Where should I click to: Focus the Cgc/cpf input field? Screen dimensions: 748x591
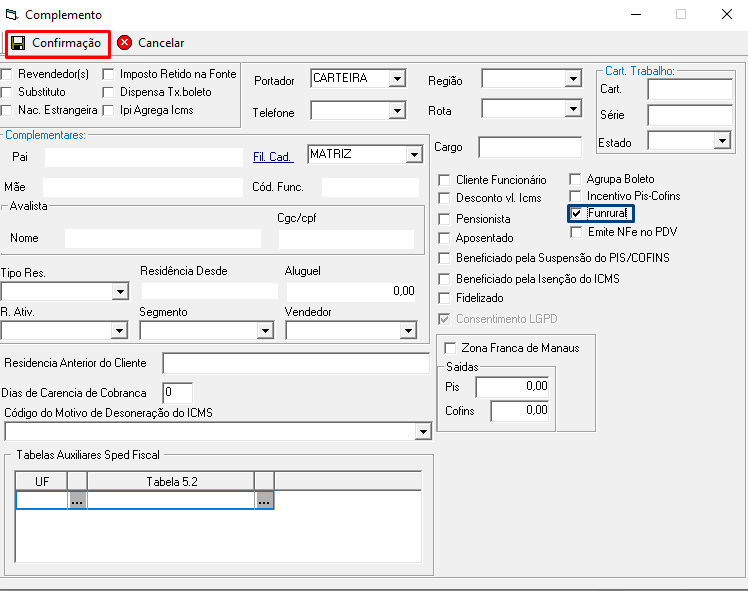point(346,239)
